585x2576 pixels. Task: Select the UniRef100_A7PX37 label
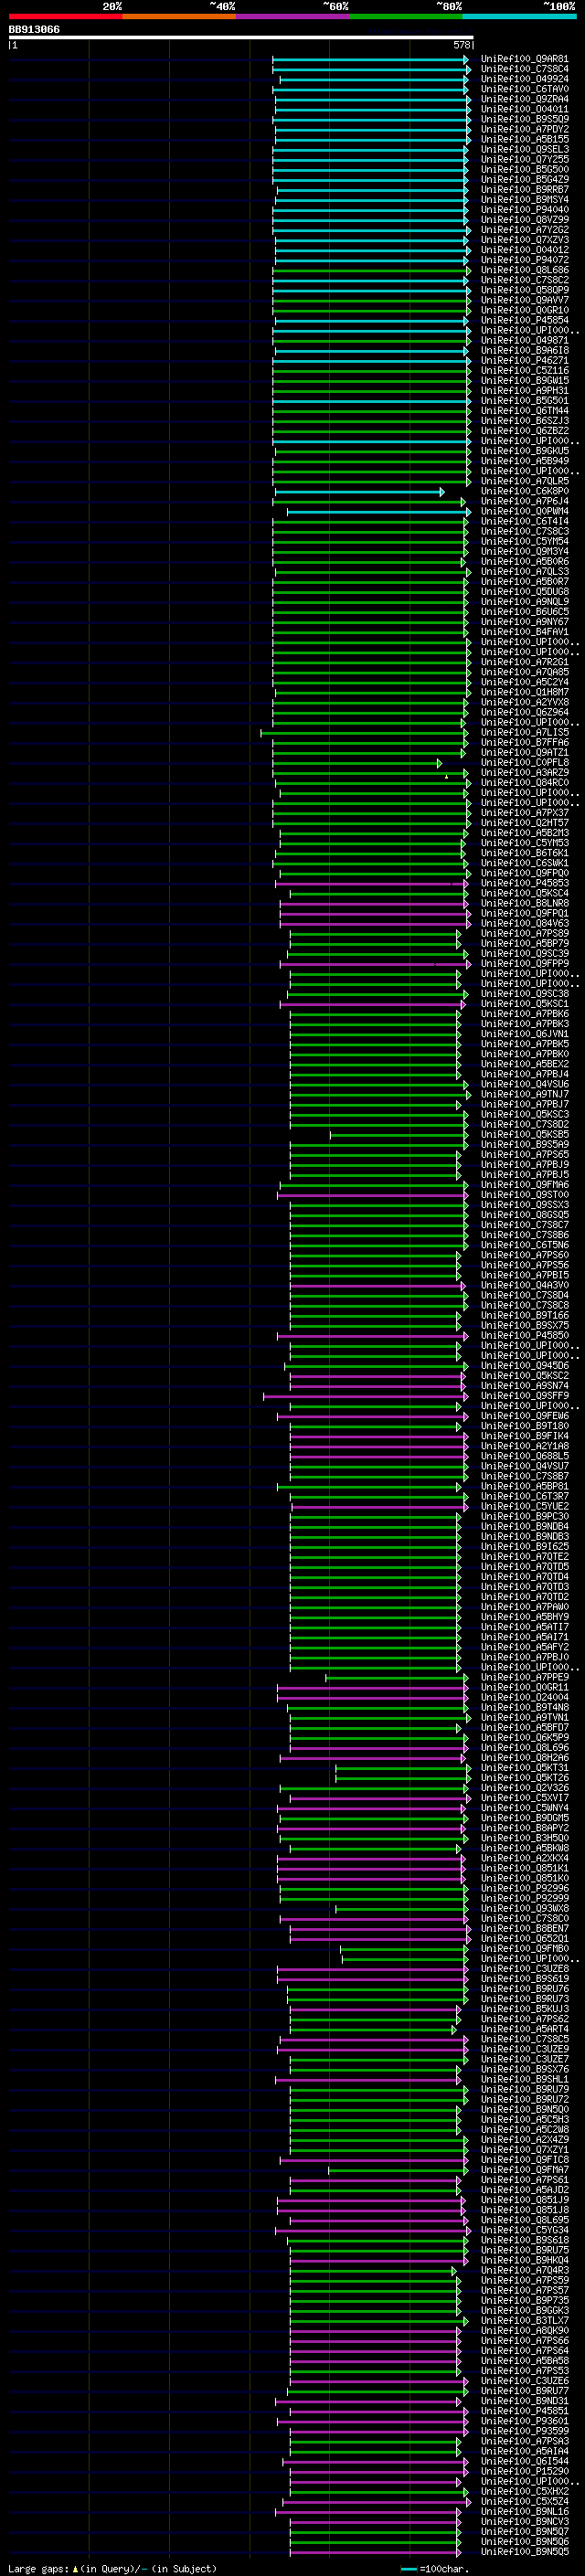525,812
